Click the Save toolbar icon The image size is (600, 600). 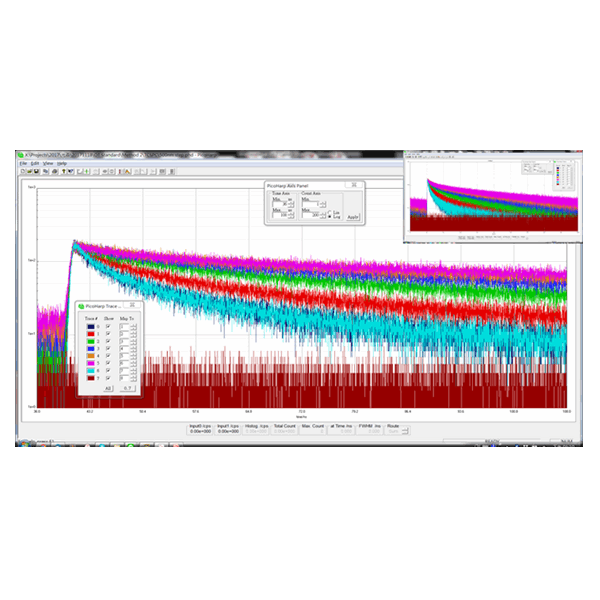(x=35, y=171)
